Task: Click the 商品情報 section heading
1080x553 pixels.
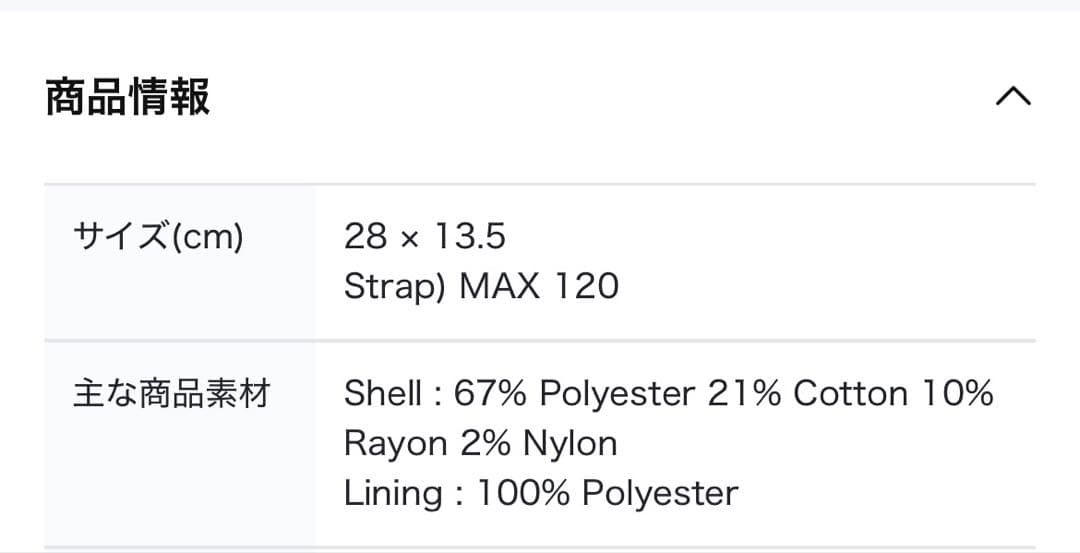Action: 128,98
